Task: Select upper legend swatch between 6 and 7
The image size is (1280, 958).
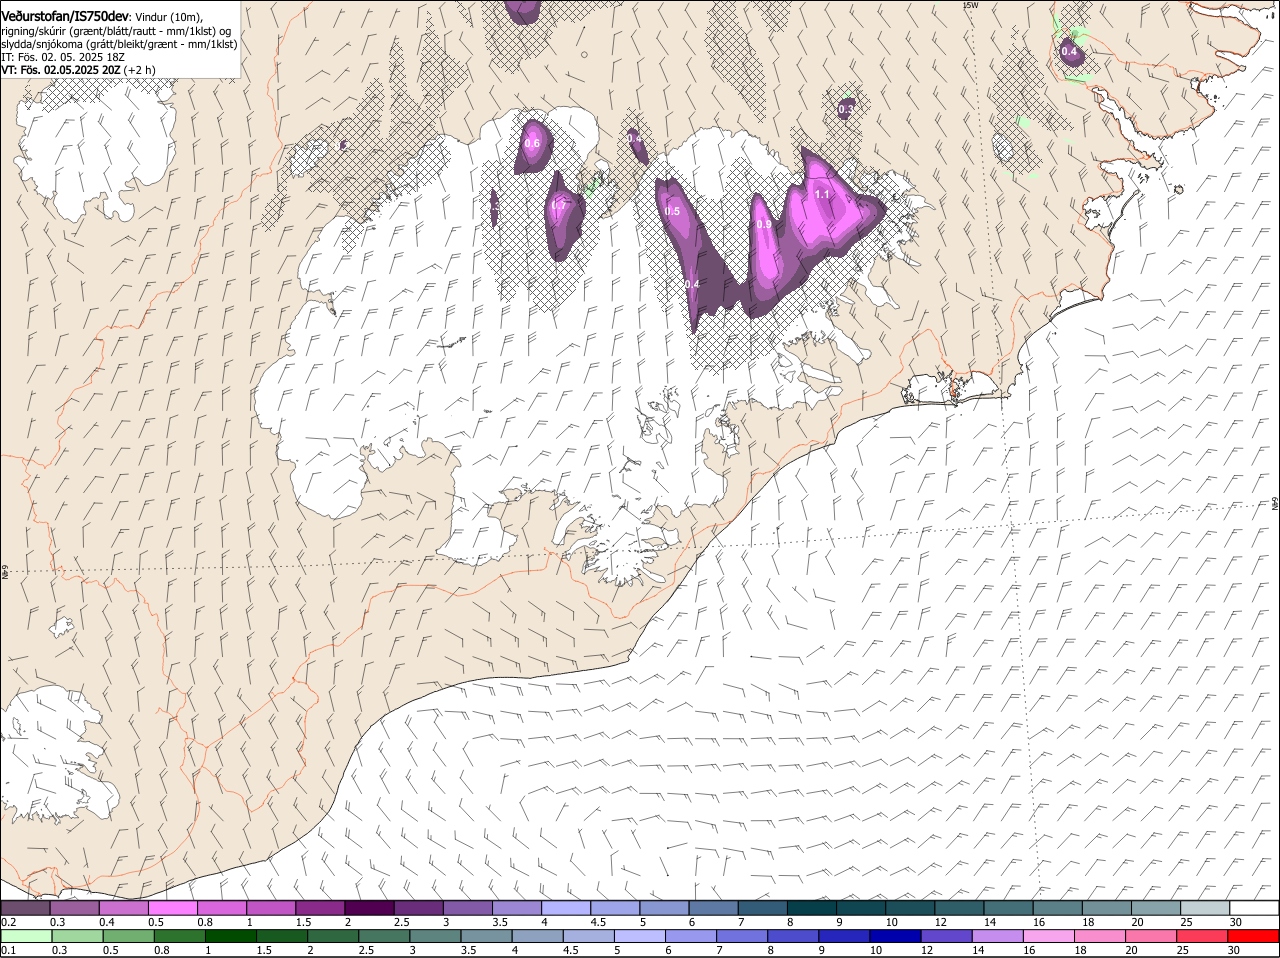Action: pos(714,908)
